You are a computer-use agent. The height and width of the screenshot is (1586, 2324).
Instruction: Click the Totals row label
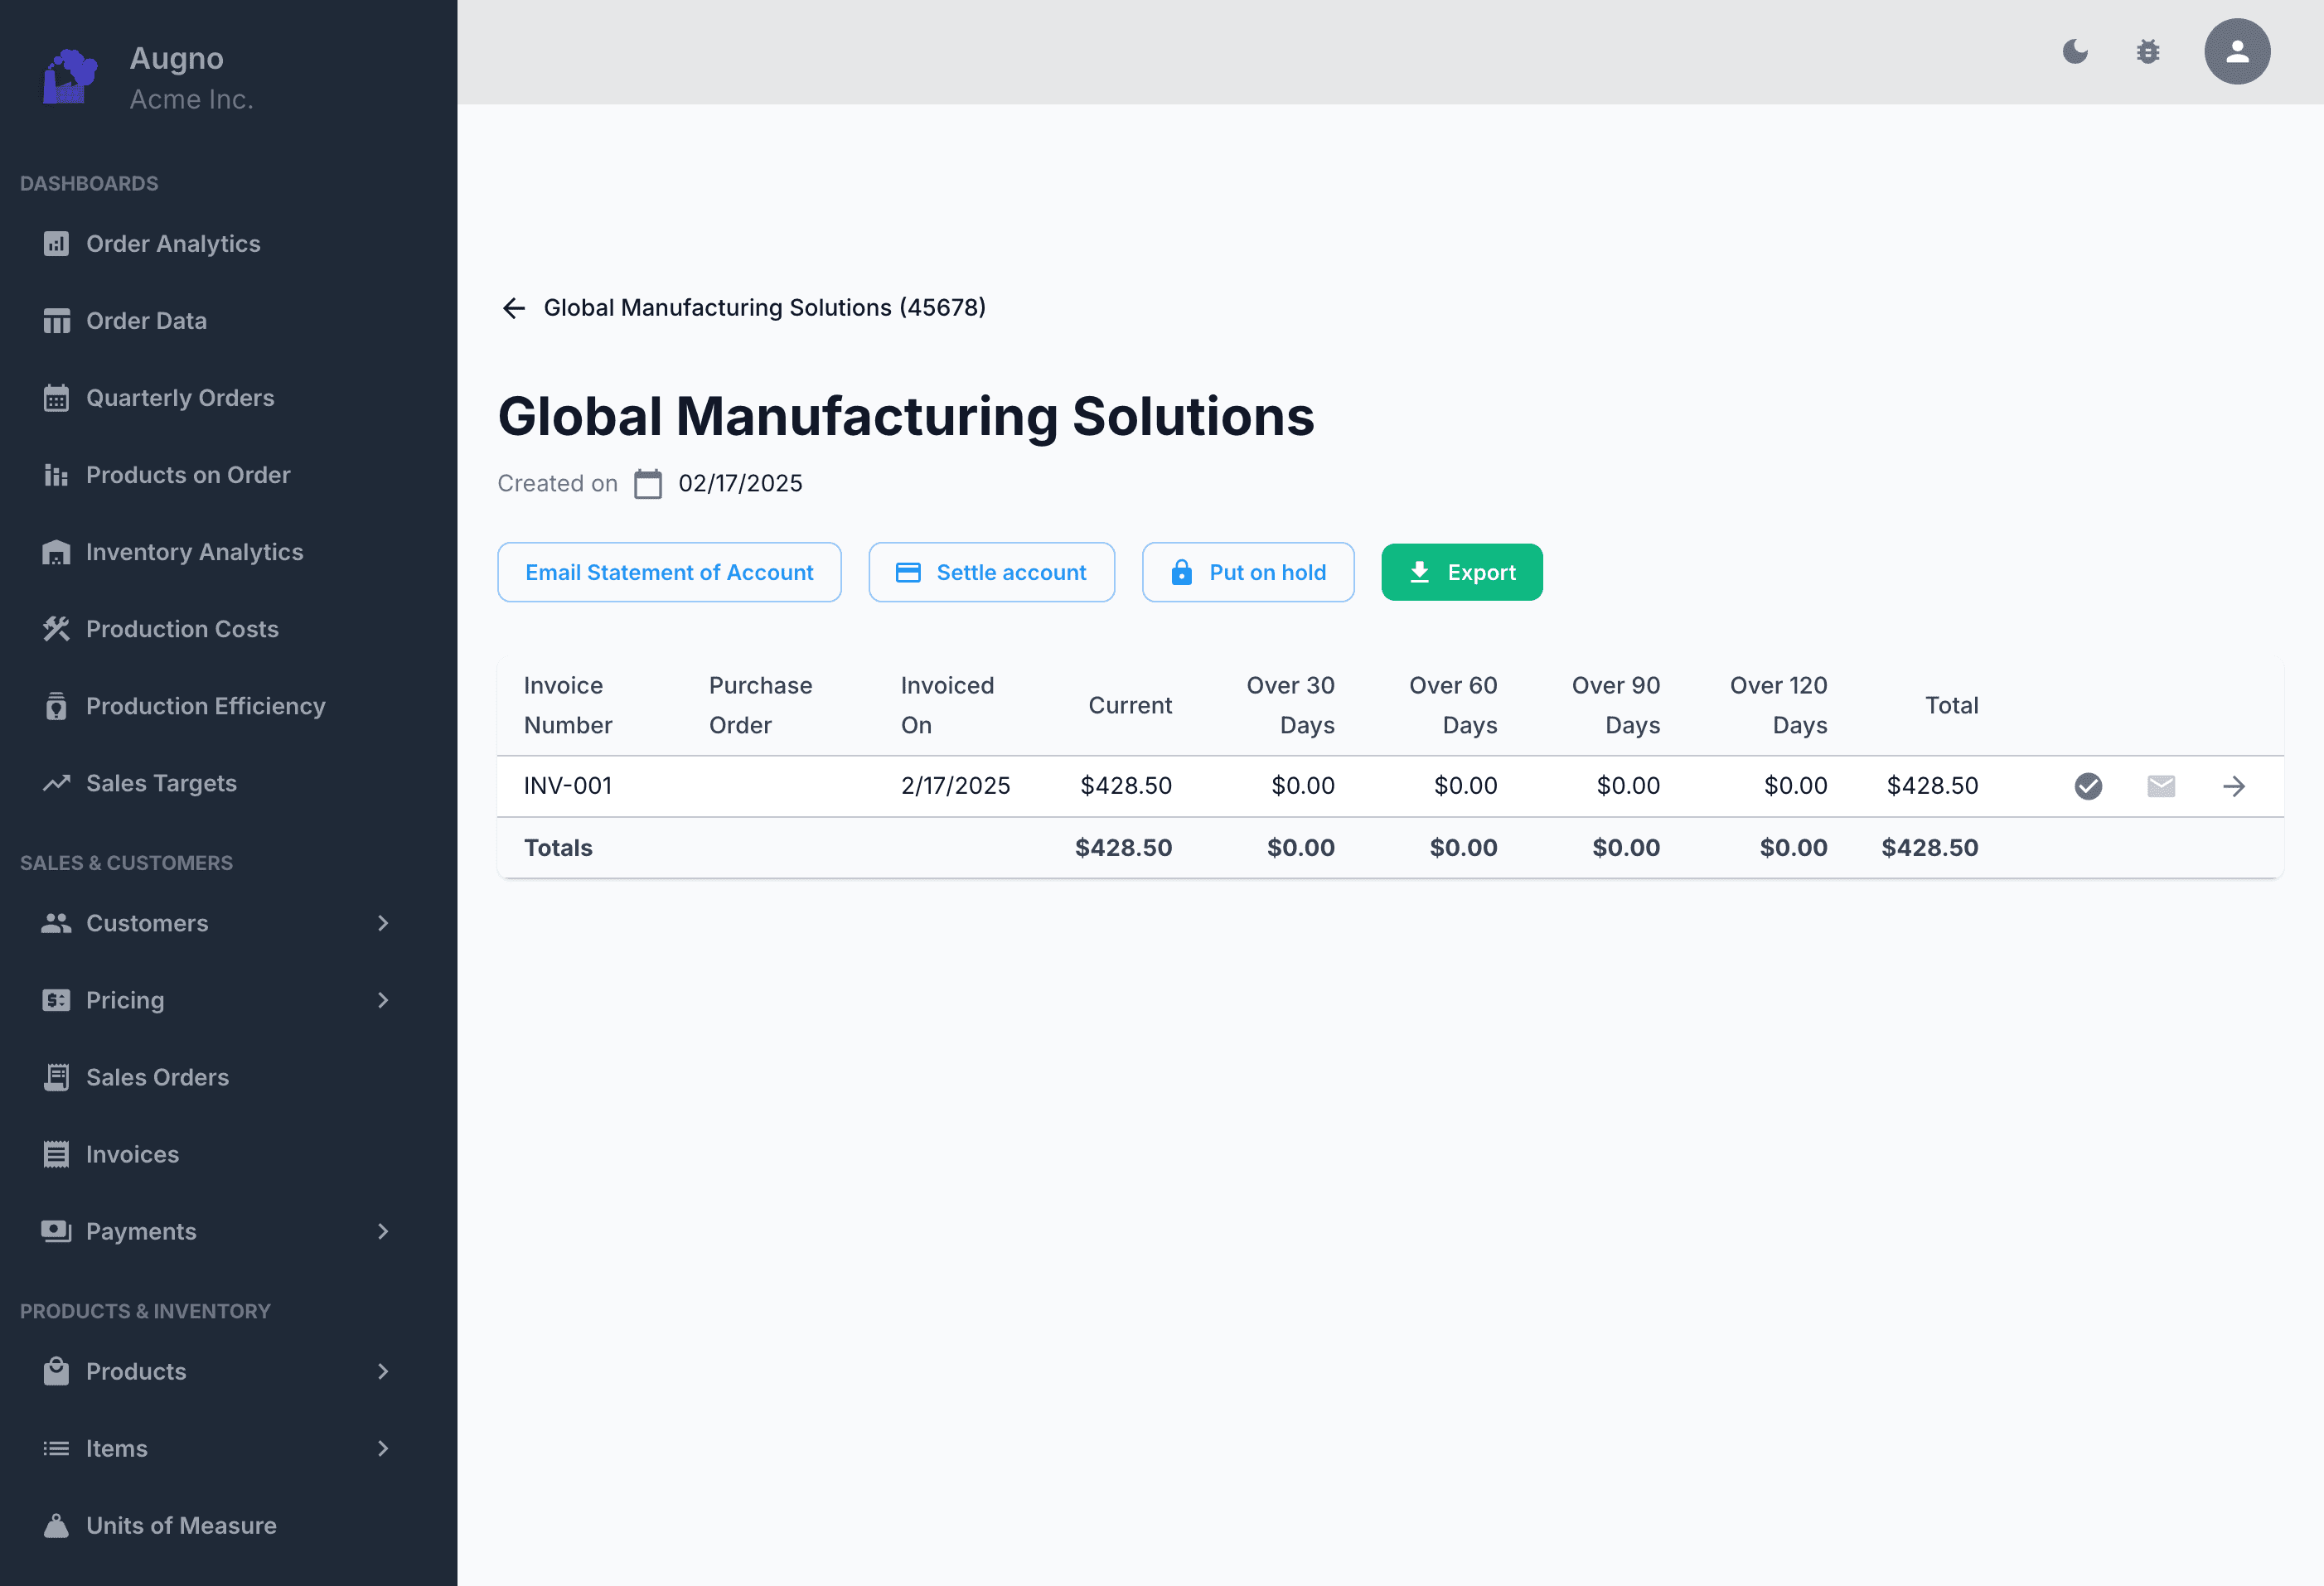coord(558,848)
